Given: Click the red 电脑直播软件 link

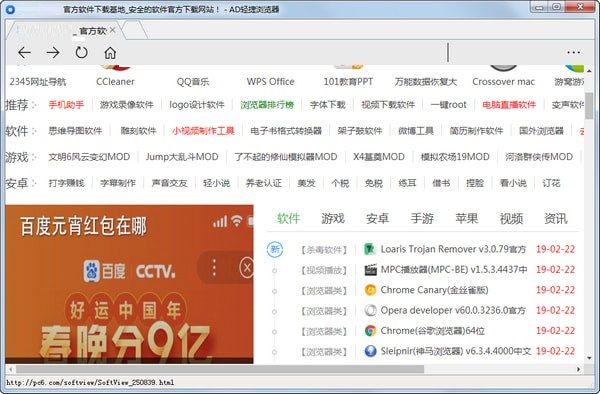Looking at the screenshot, I should coord(509,105).
